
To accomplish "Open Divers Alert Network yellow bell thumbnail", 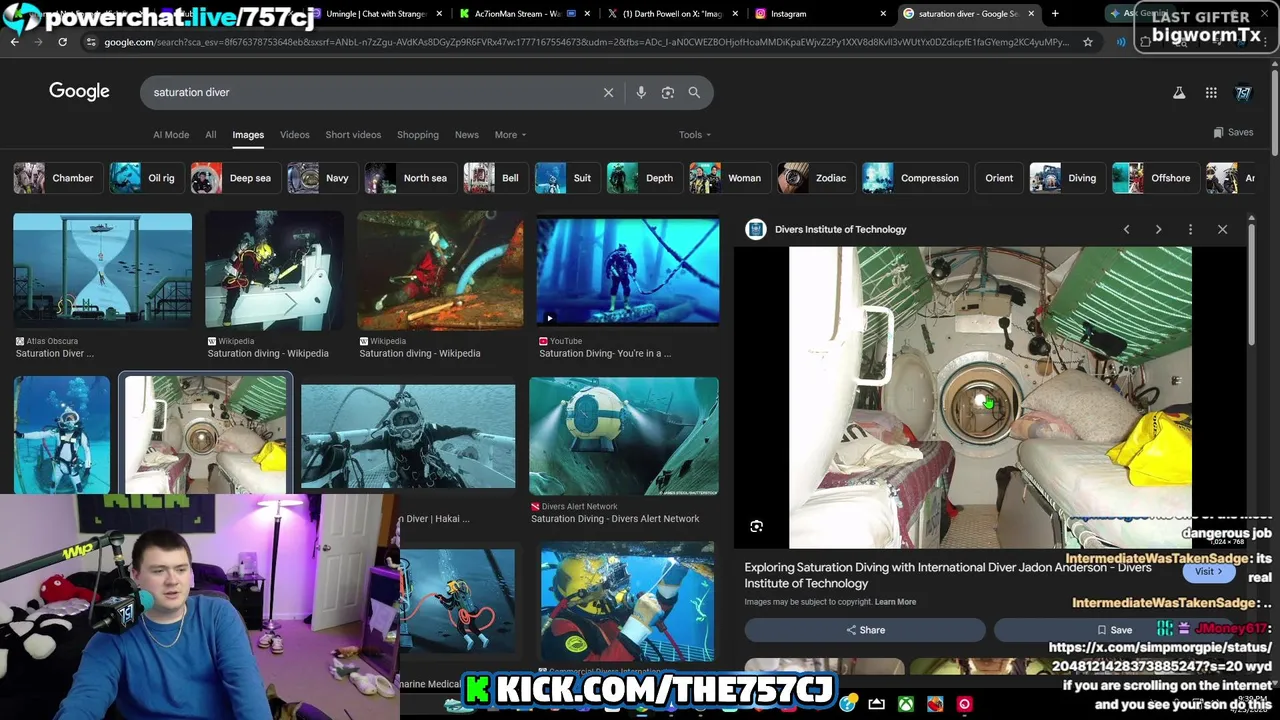I will (623, 436).
